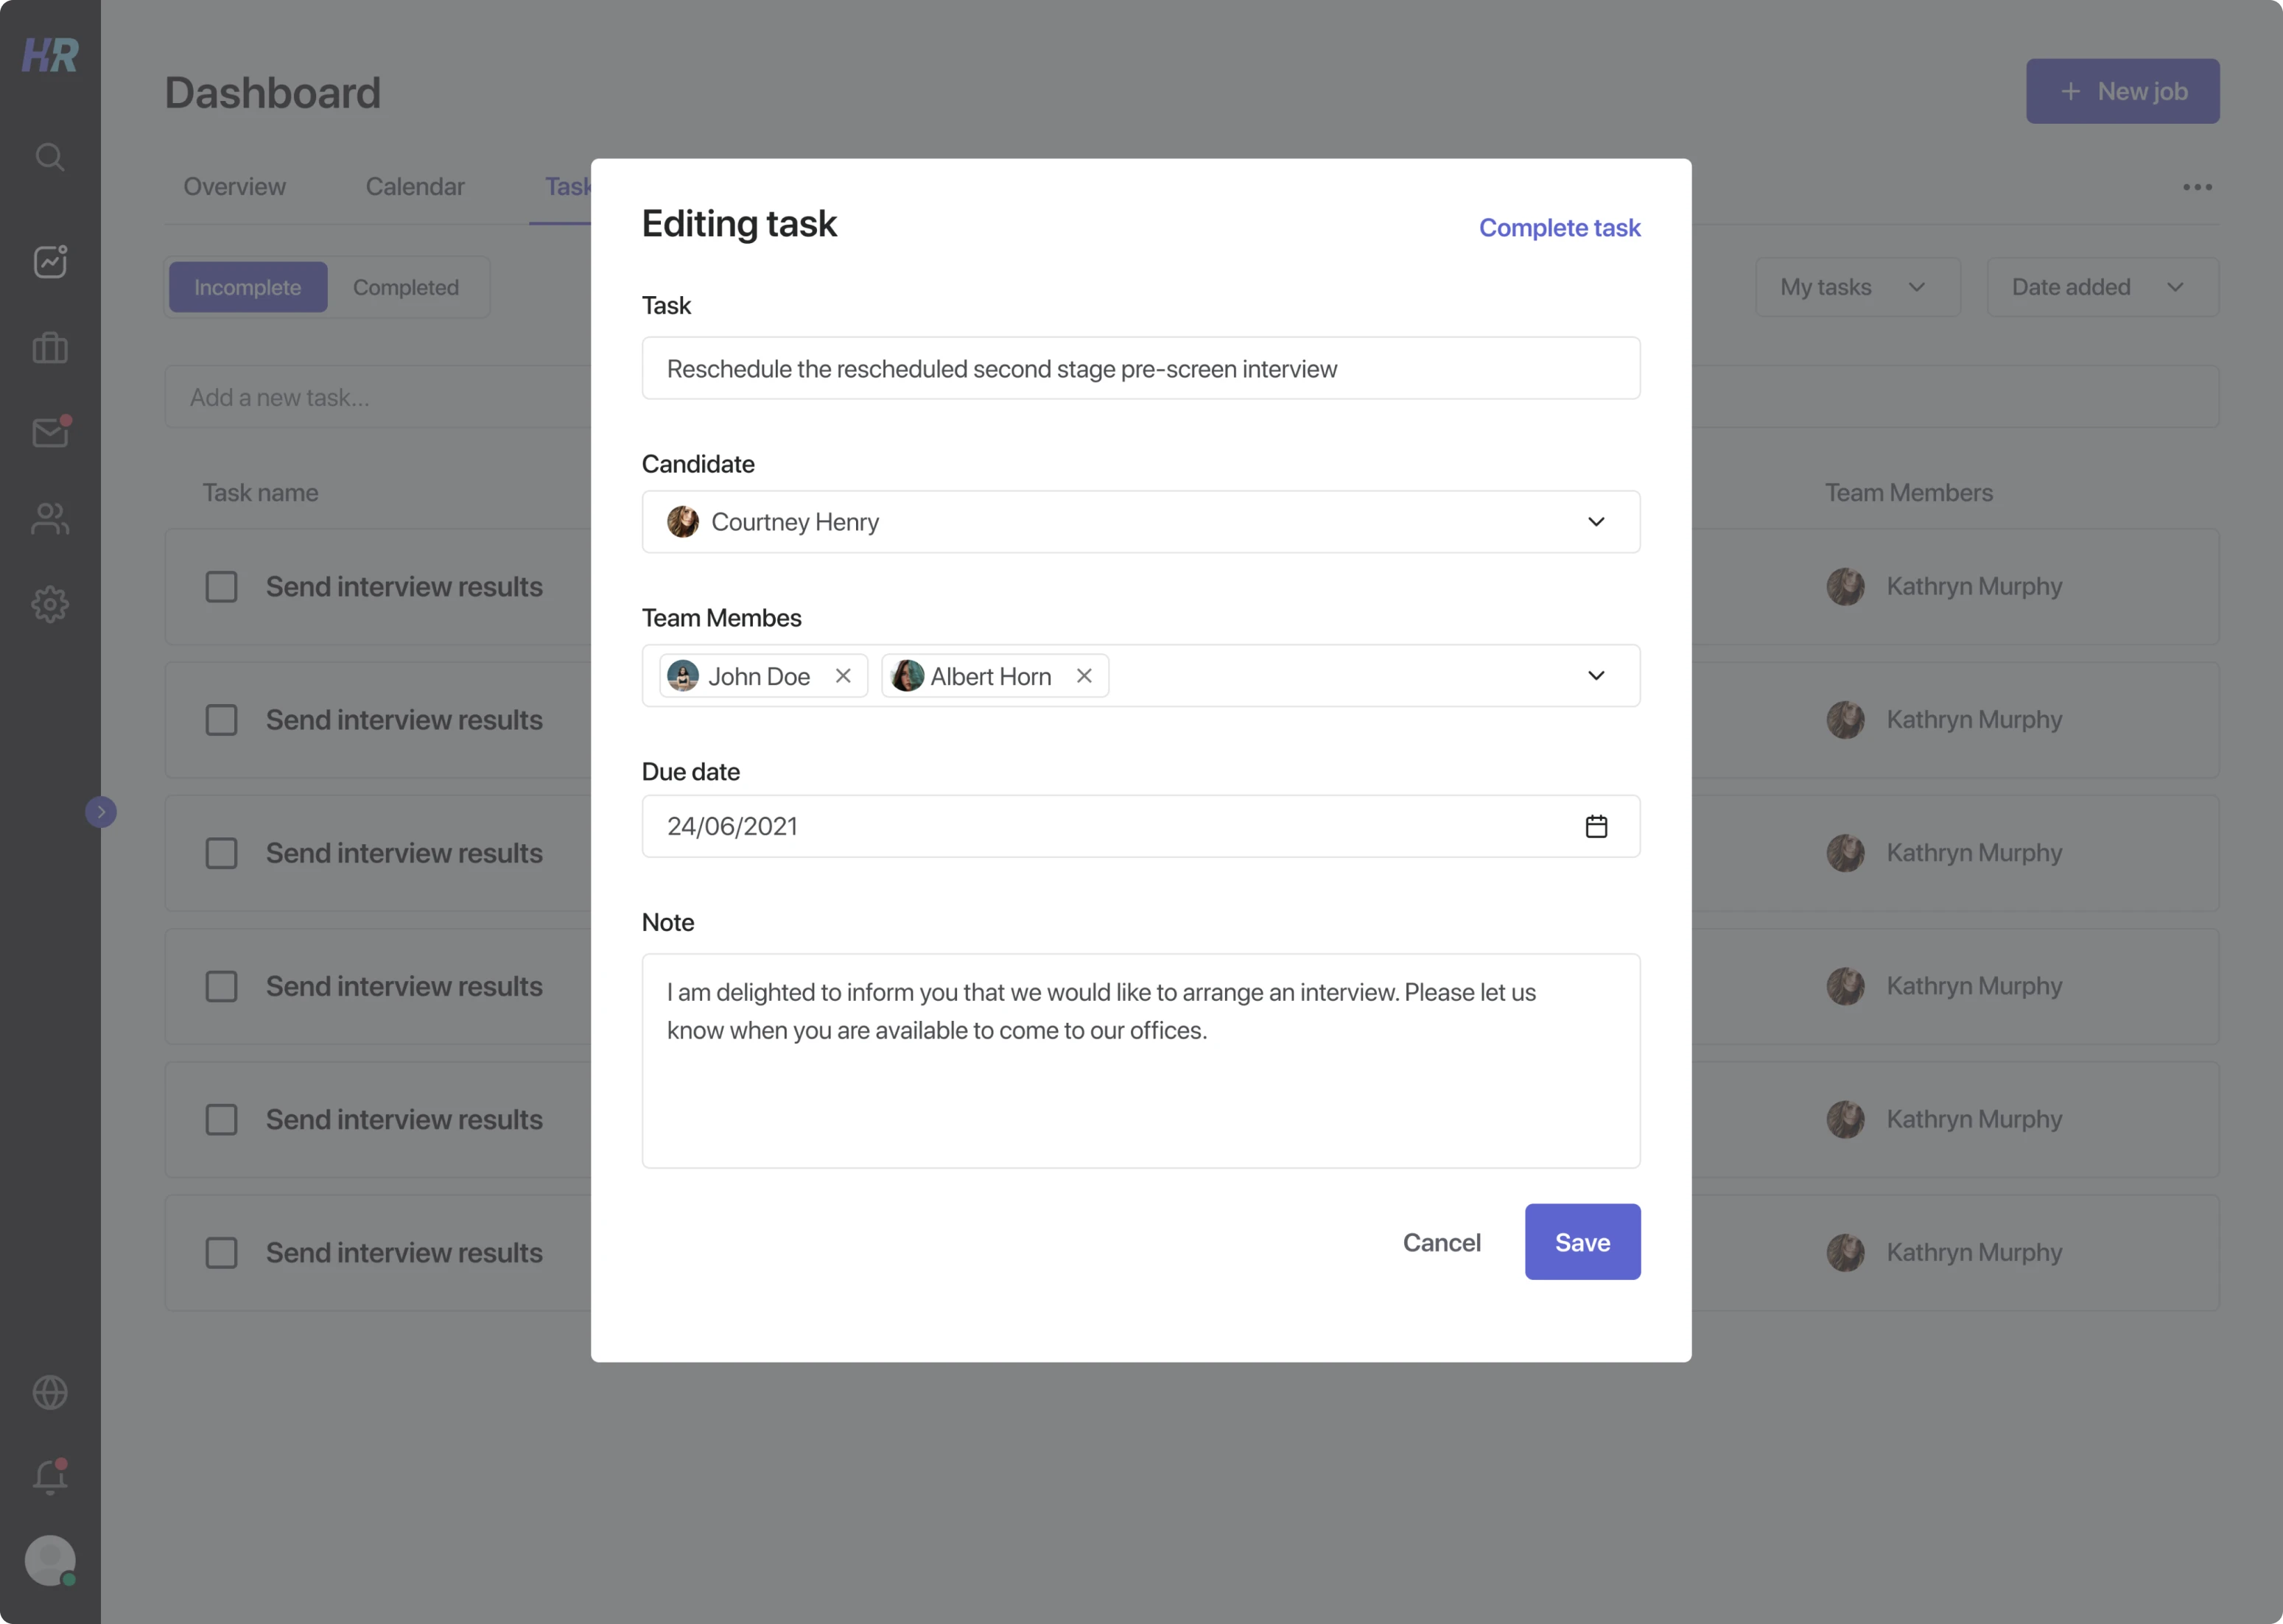Click the search icon in sidebar
This screenshot has width=2283, height=1624.
50,157
